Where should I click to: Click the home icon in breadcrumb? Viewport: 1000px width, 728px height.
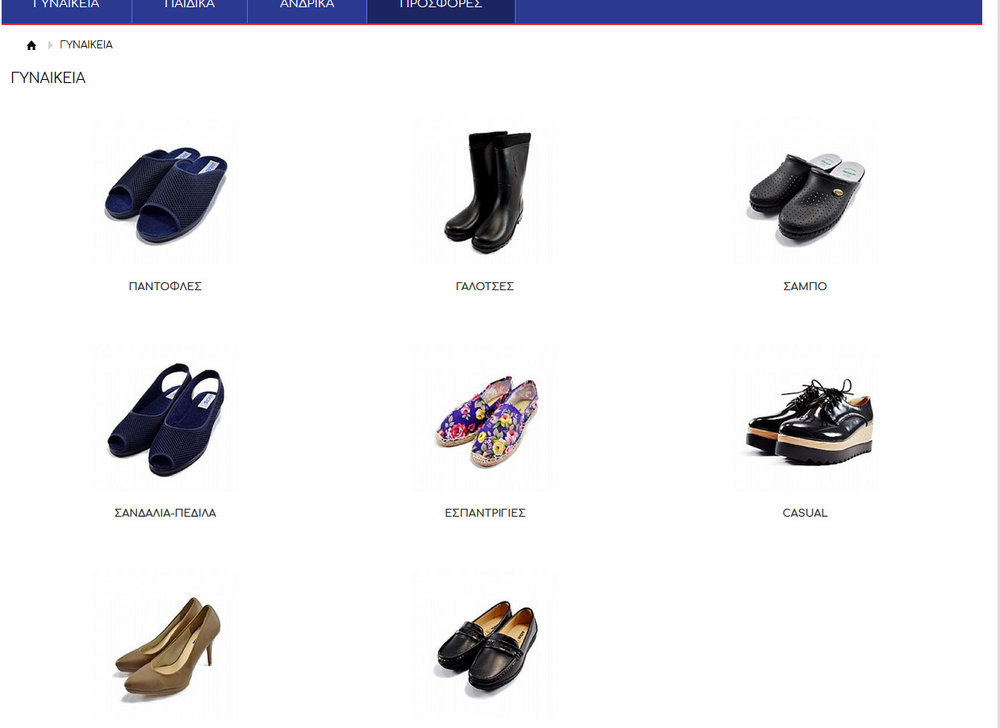coord(31,45)
